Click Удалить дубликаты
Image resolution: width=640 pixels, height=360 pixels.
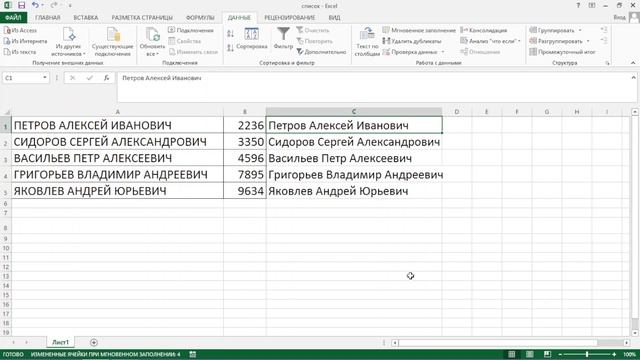[412, 41]
